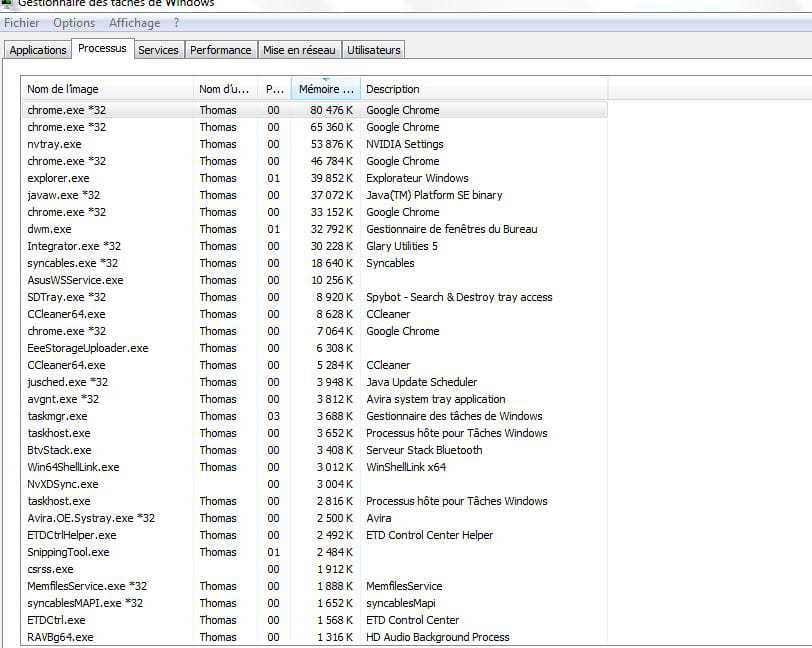
Task: Click the '5 284 K' CCleaner memory value
Action: click(x=335, y=365)
